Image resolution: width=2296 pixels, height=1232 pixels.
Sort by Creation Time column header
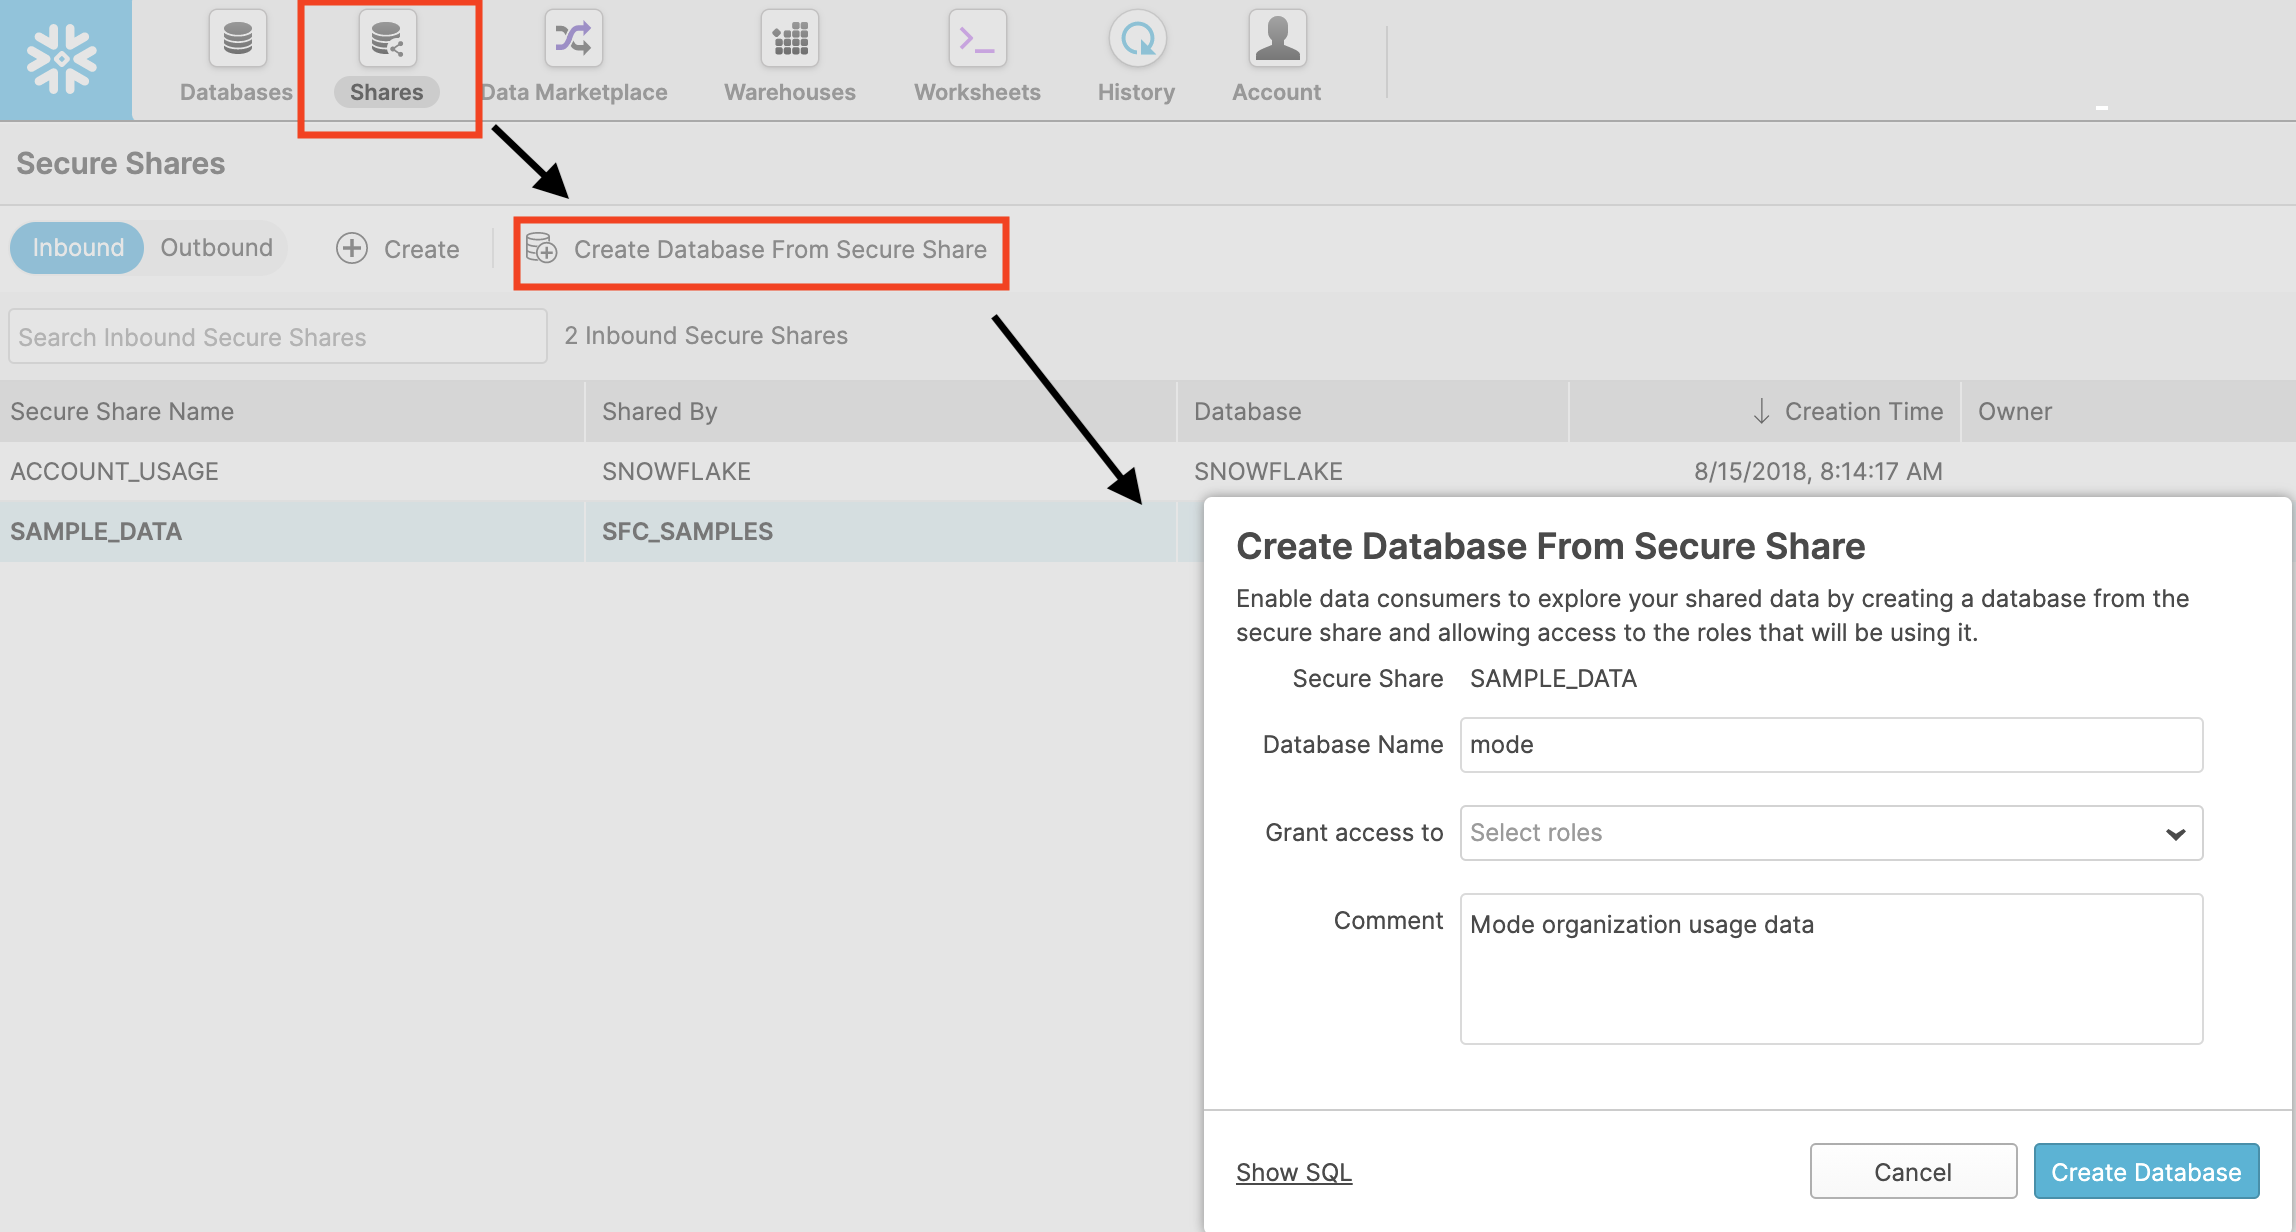1765,411
